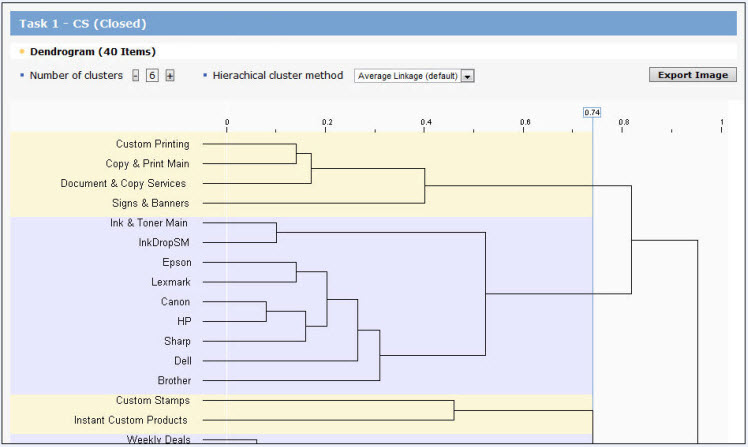Select the Document & Copy Services label

[123, 183]
